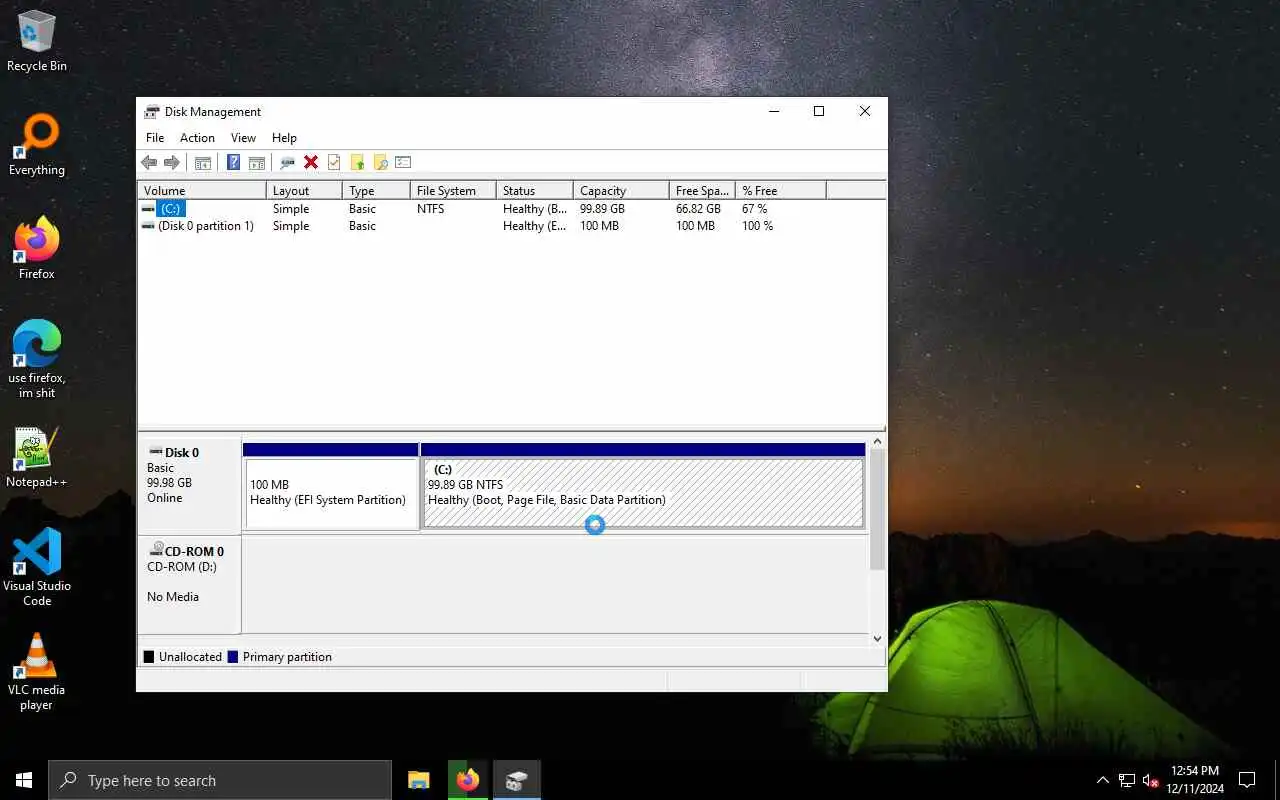Toggle the Show/Hide Console Tree toolbar icon

[x=203, y=162]
